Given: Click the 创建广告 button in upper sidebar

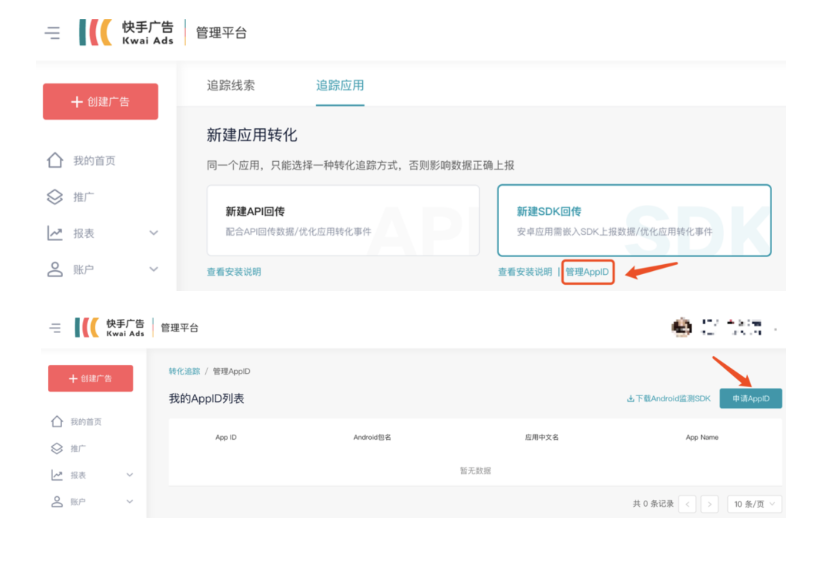Looking at the screenshot, I should pos(100,102).
